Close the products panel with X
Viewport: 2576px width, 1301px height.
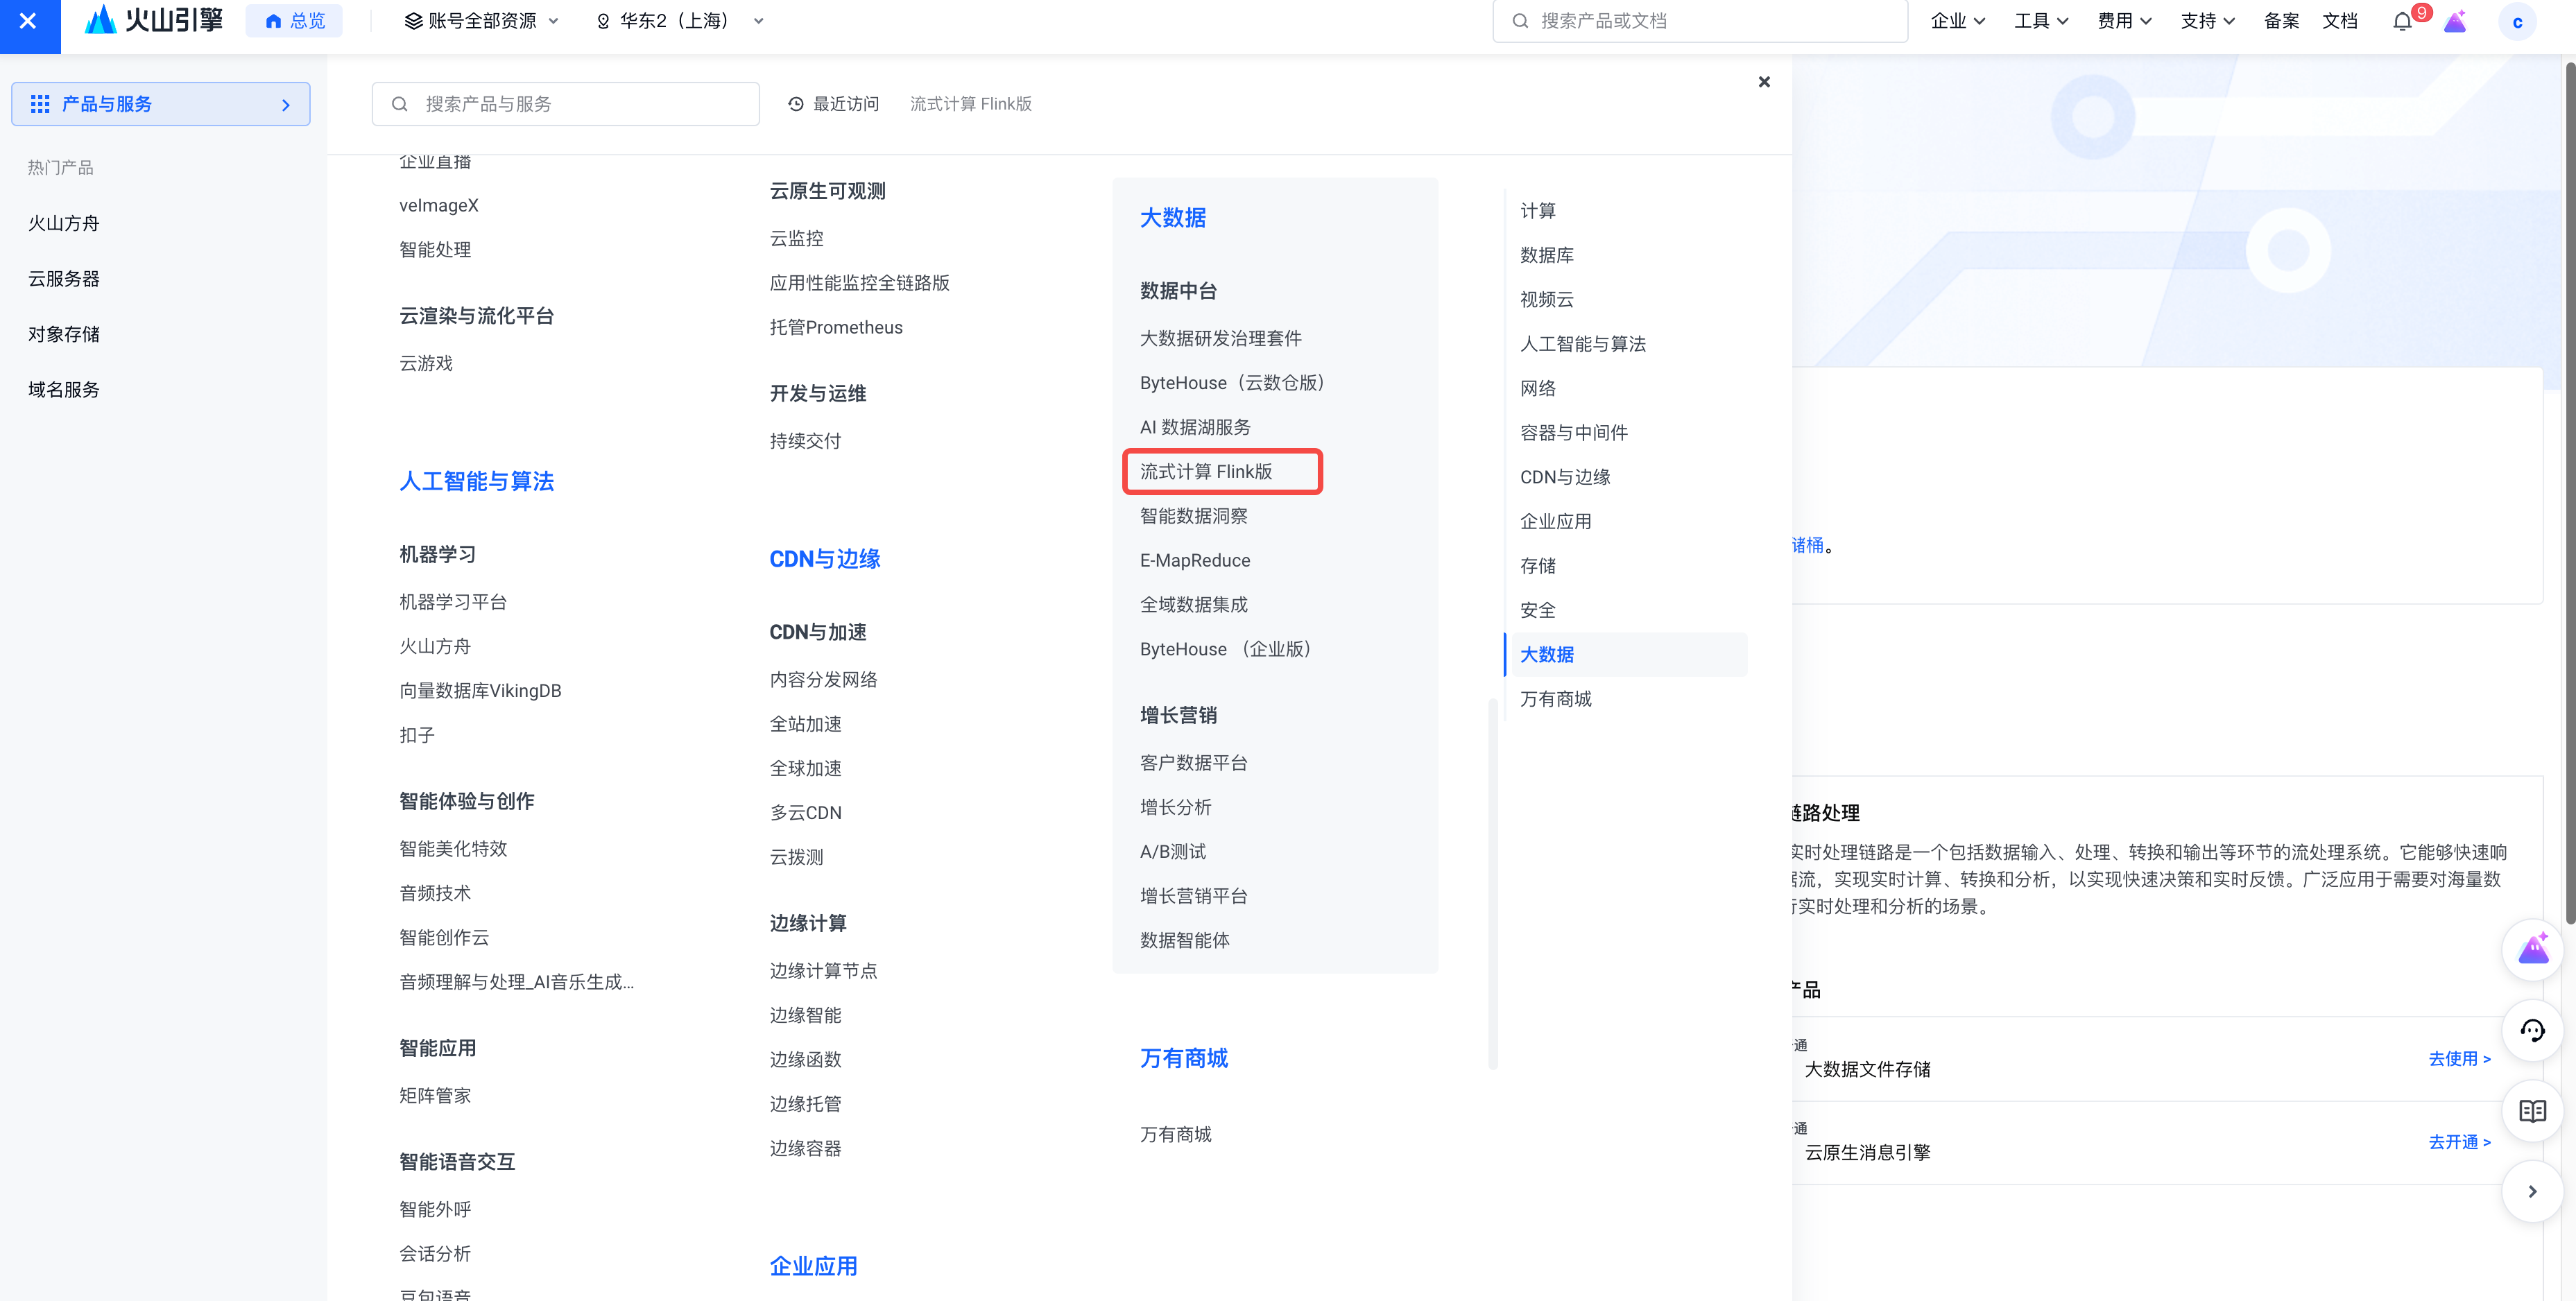[1764, 82]
